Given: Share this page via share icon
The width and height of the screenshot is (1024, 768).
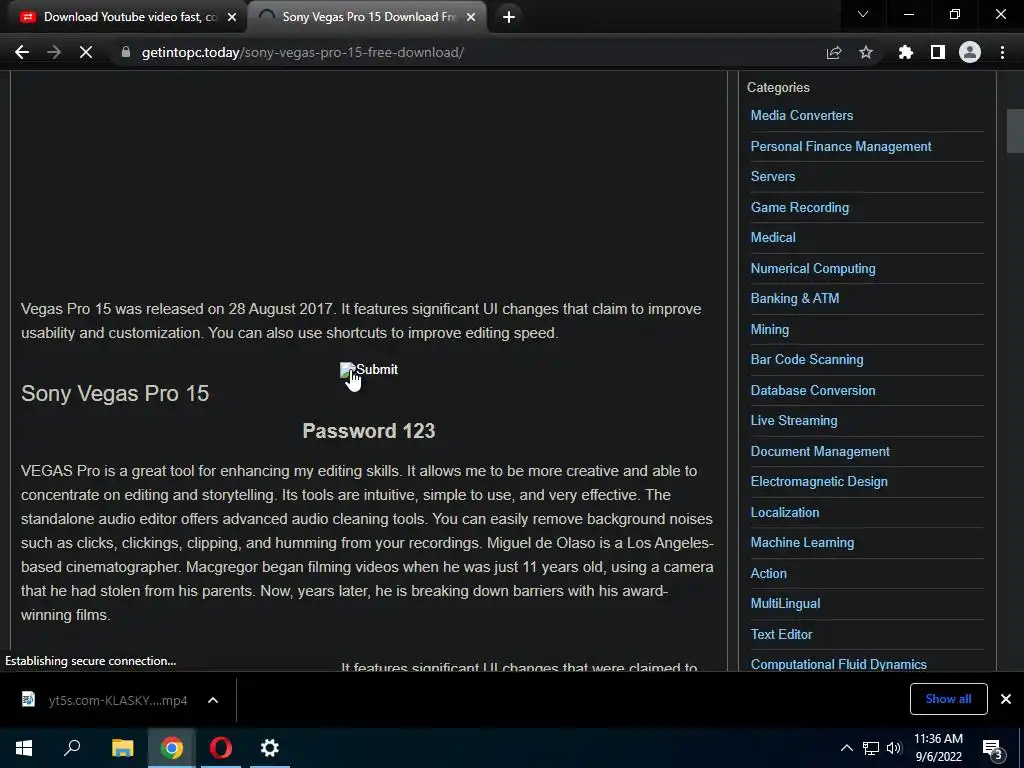Looking at the screenshot, I should pos(834,52).
